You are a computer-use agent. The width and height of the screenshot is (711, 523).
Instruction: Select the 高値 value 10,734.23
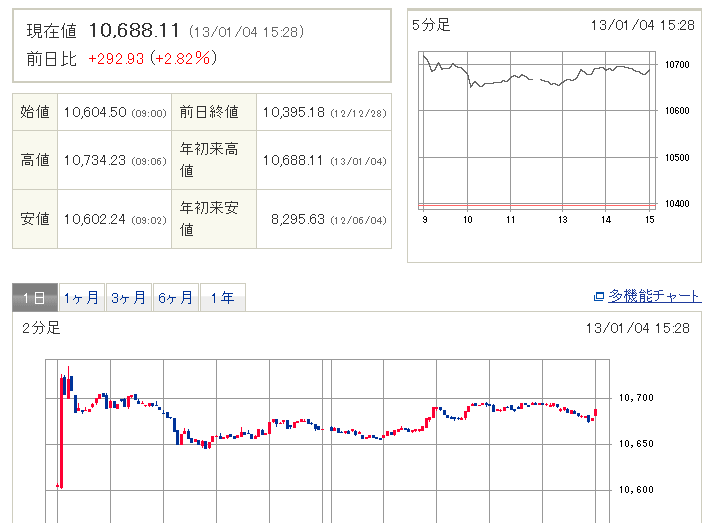94,160
